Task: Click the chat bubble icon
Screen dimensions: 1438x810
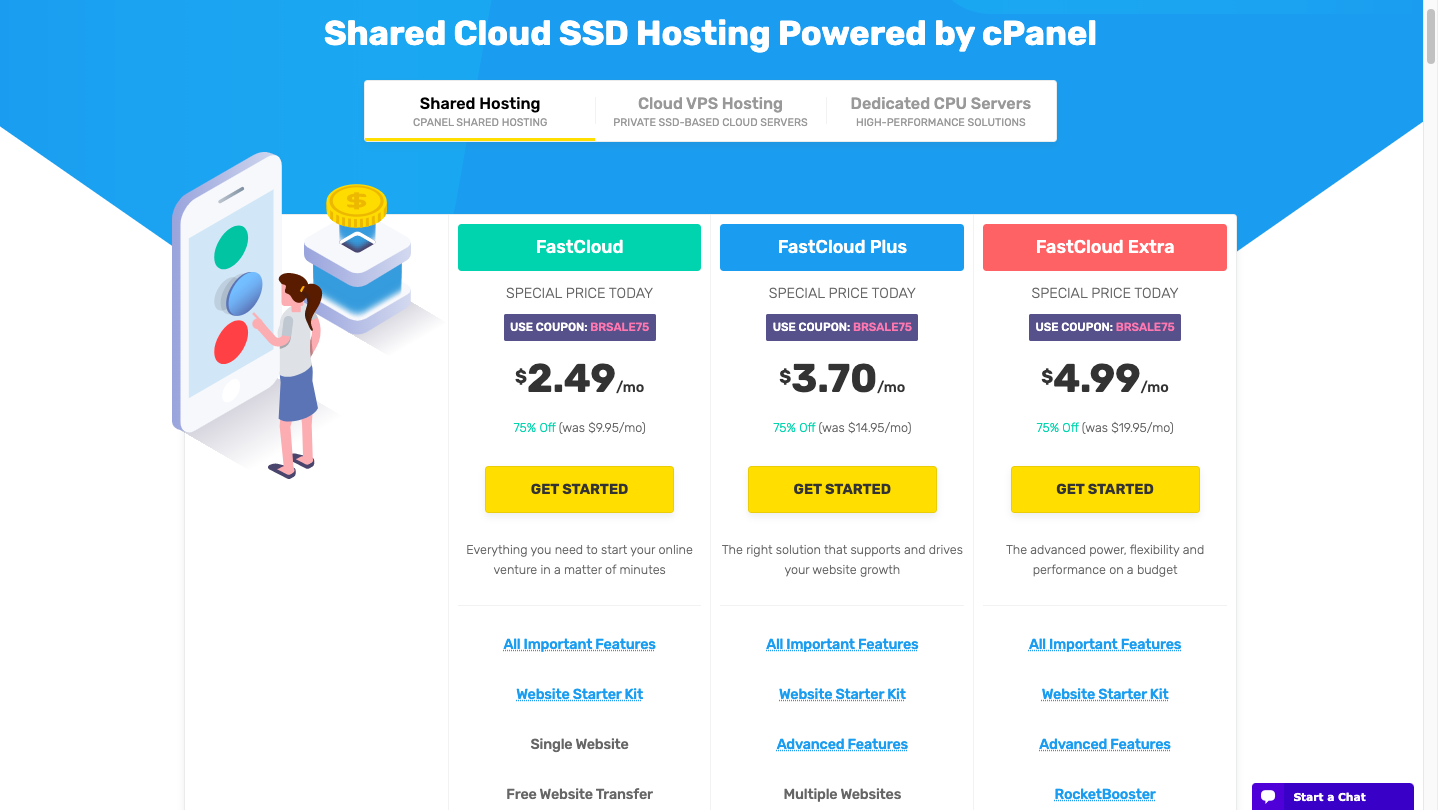Action: tap(1268, 797)
